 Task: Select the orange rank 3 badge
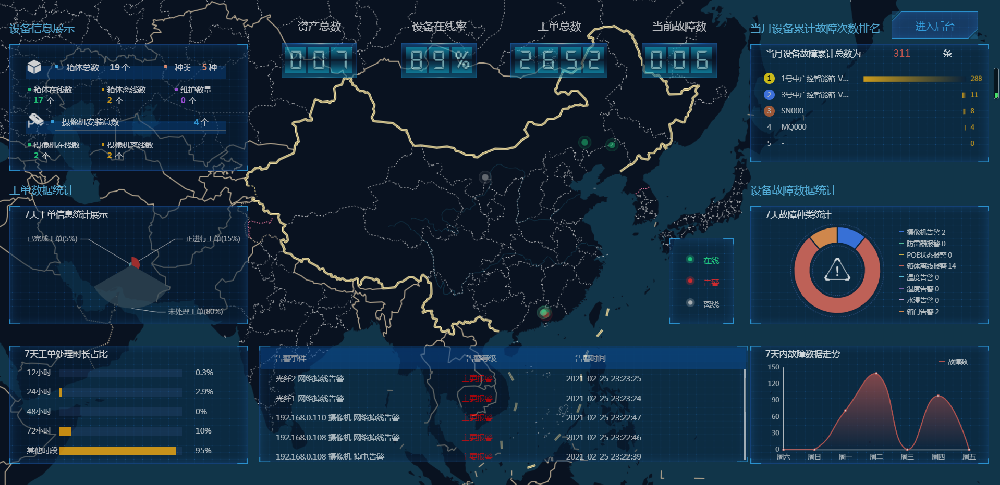coord(768,110)
